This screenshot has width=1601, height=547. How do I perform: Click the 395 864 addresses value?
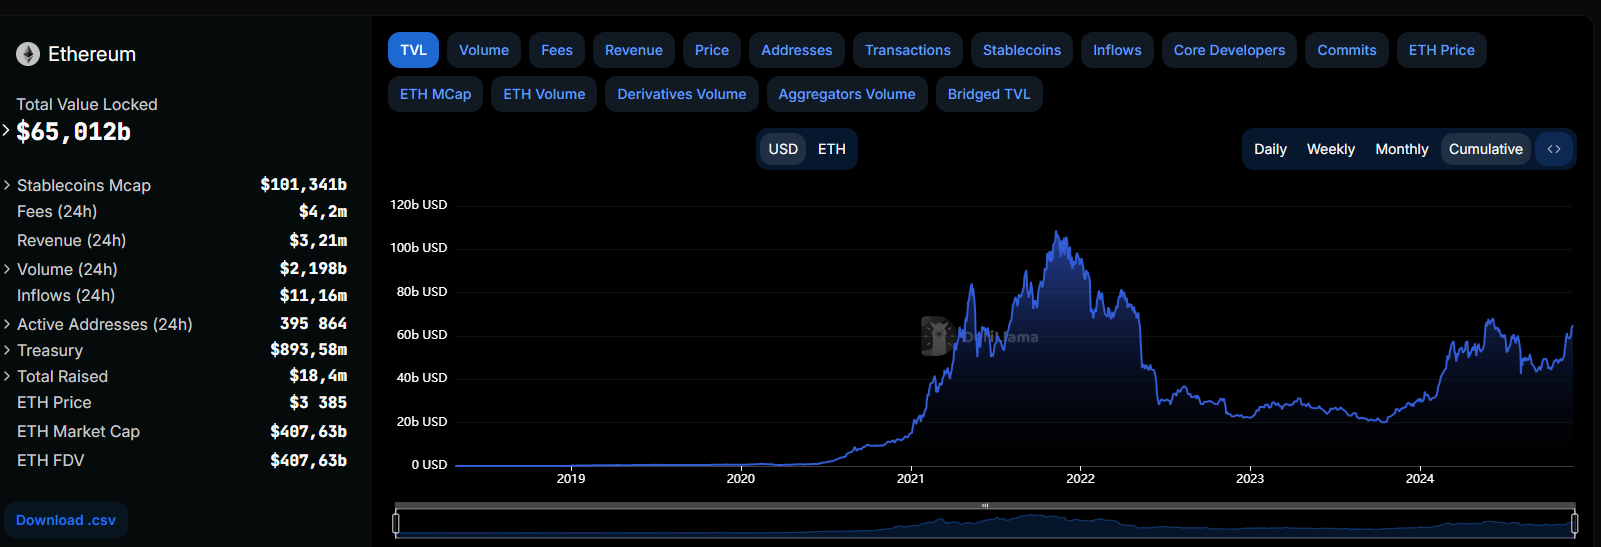(313, 324)
